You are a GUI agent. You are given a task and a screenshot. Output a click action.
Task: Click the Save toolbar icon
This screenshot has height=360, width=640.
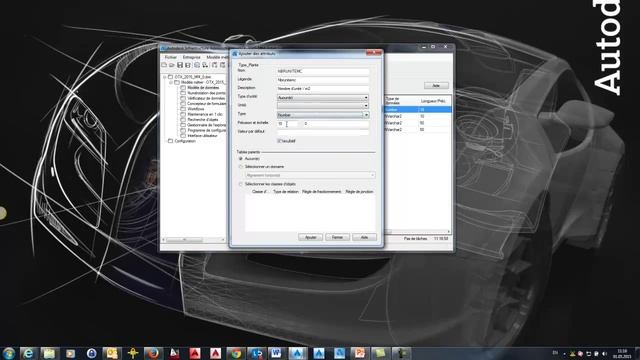coord(180,65)
